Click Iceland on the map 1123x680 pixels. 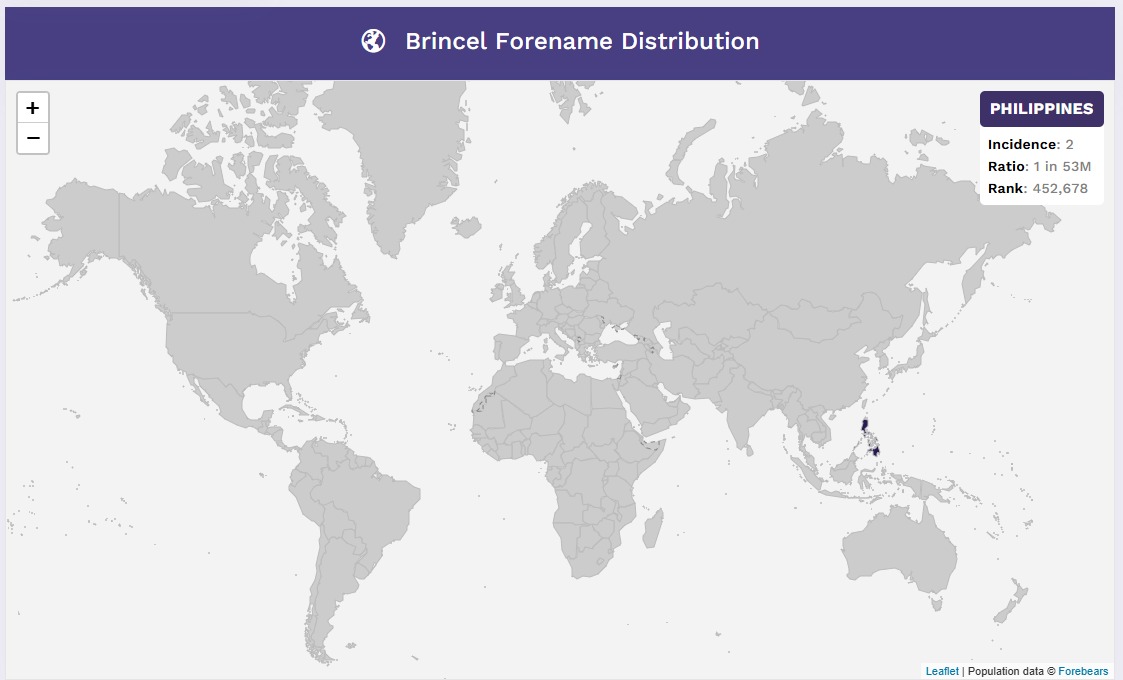466,227
